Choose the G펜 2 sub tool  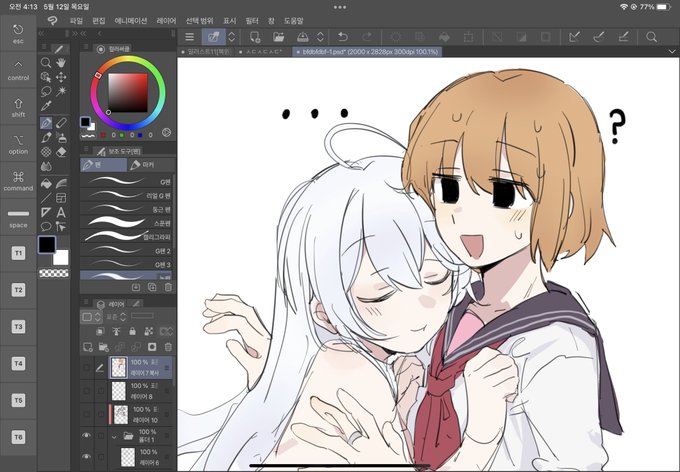127,251
